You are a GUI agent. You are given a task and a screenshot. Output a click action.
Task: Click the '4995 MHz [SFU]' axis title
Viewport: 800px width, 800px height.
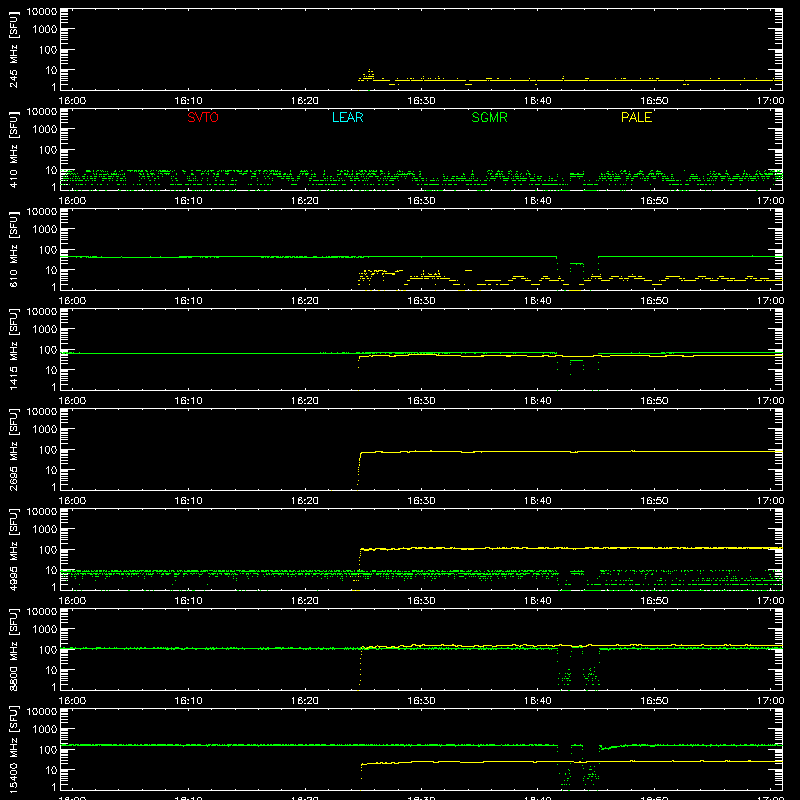point(14,550)
